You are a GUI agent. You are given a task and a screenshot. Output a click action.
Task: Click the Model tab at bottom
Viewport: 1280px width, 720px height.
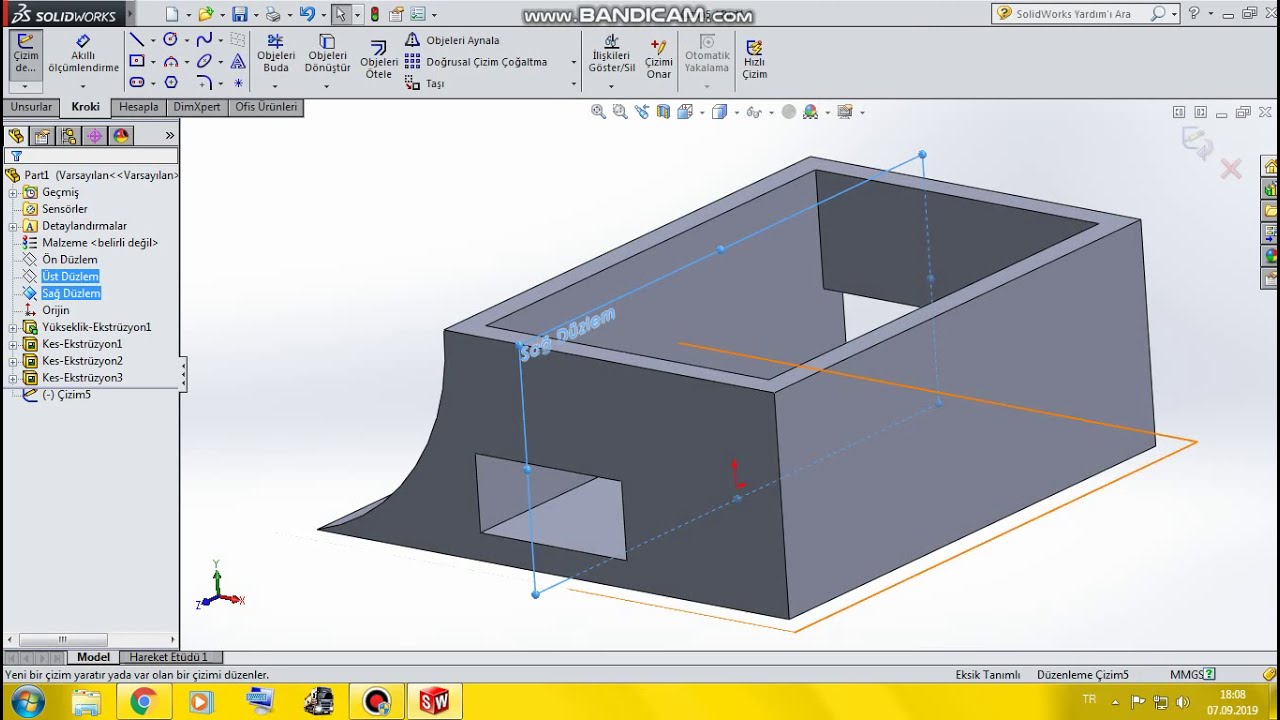pyautogui.click(x=93, y=657)
